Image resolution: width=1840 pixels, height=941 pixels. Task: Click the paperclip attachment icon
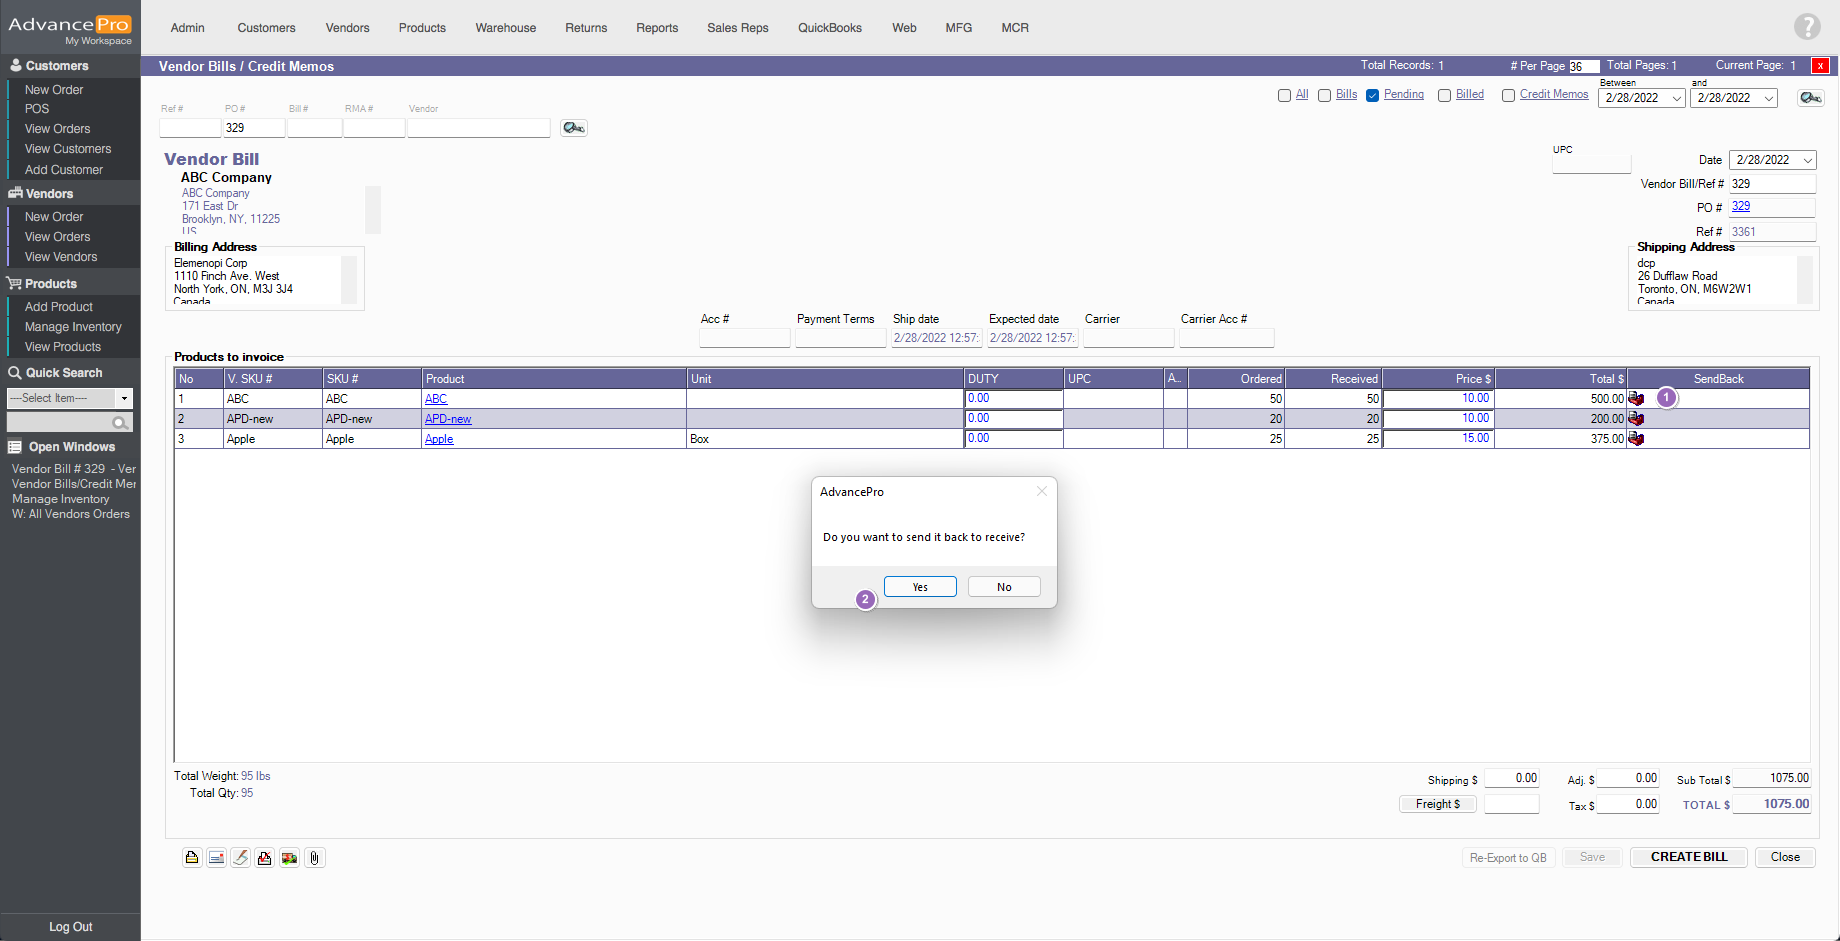314,858
